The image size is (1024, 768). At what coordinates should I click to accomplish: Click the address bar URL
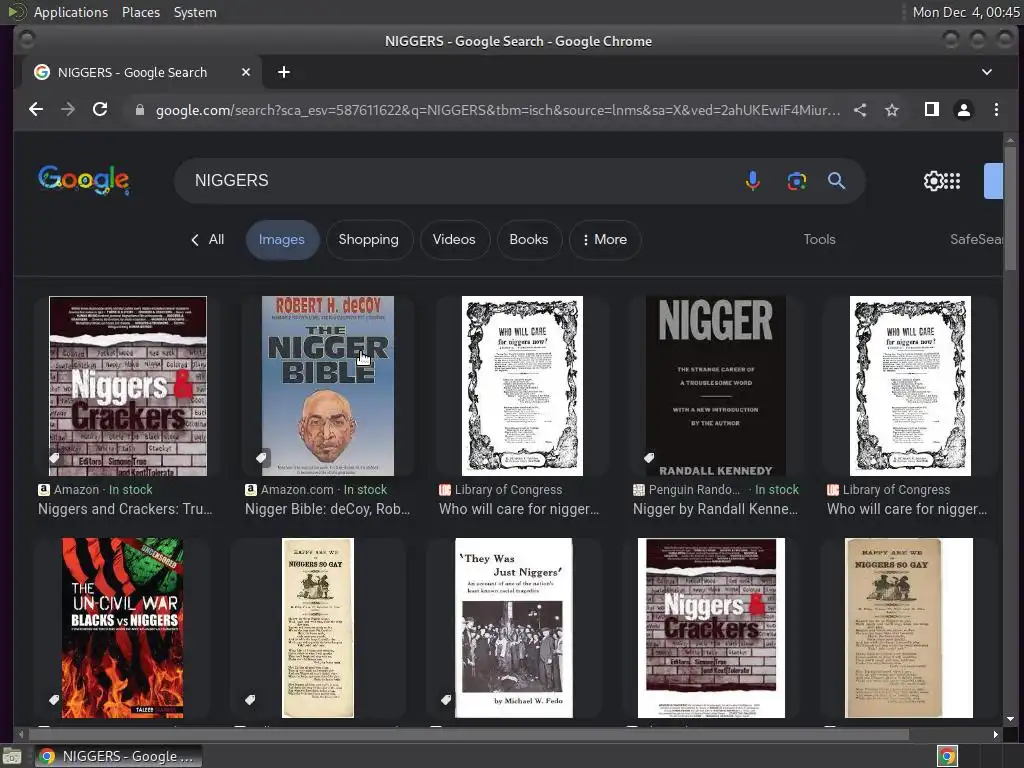pos(498,110)
